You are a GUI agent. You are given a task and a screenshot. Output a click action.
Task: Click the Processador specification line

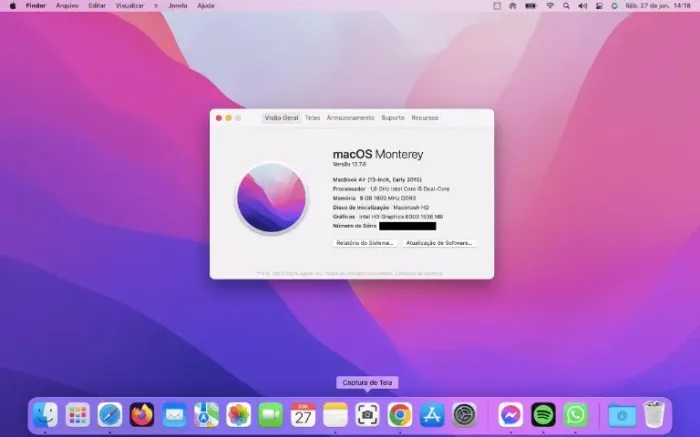click(391, 189)
